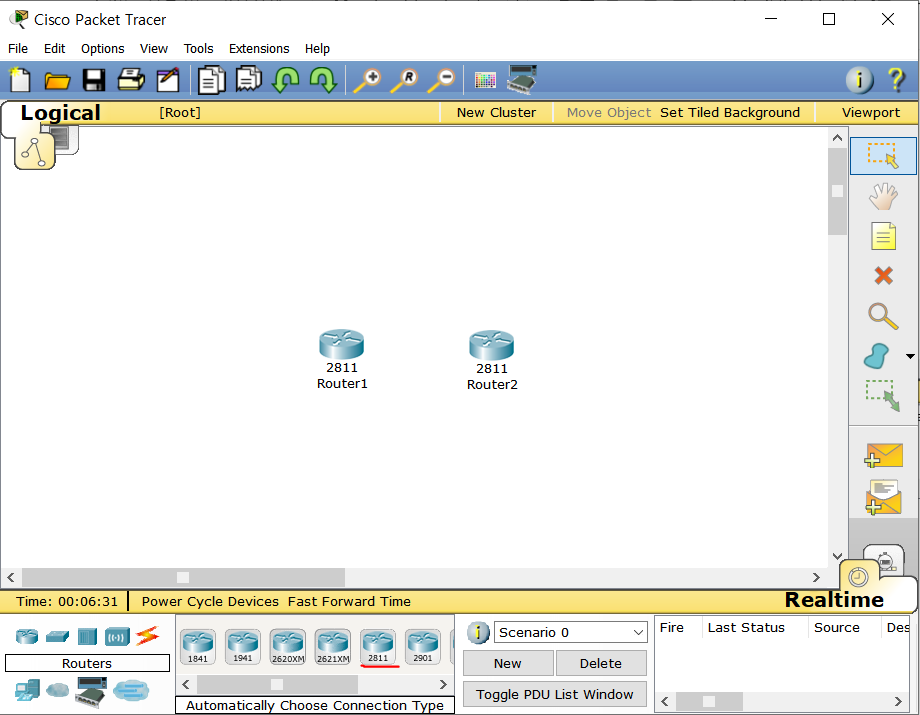Choose the 2811 router model
920x715 pixels.
pyautogui.click(x=378, y=646)
